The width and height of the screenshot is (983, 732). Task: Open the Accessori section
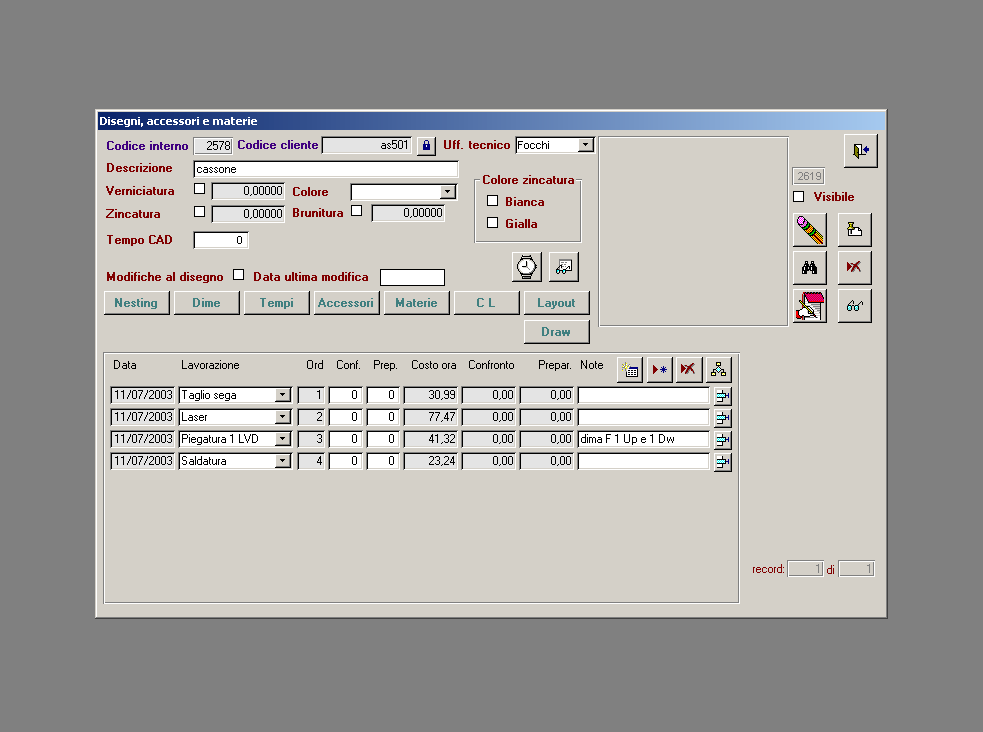click(346, 303)
